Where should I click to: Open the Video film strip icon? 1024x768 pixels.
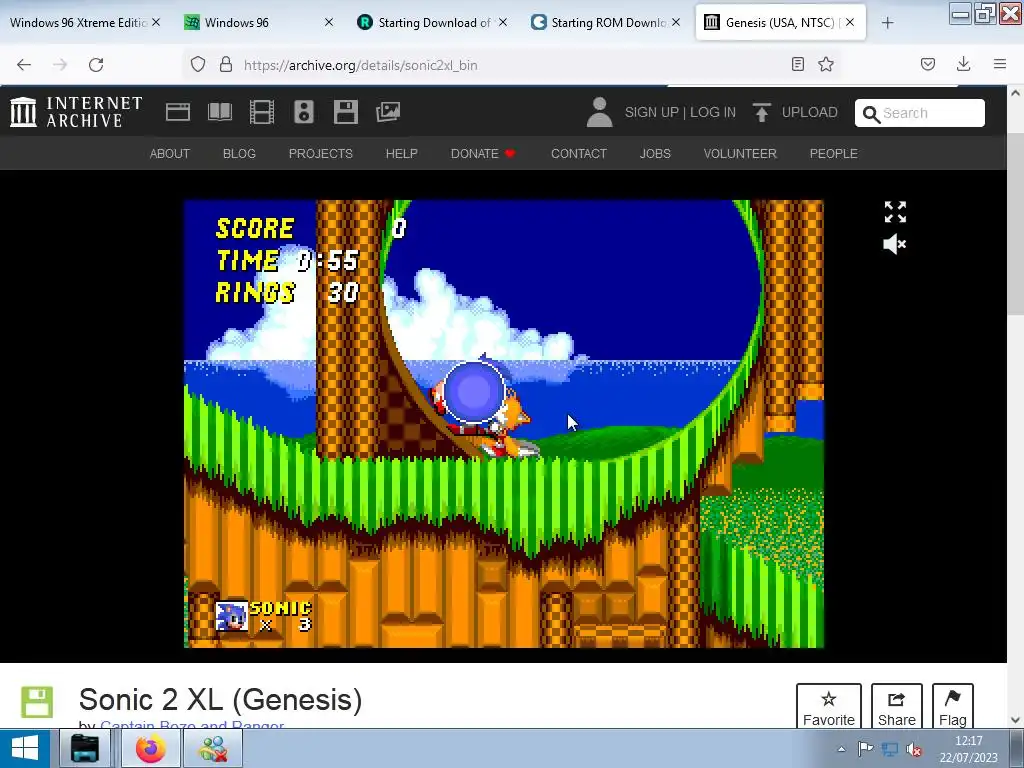tap(262, 112)
